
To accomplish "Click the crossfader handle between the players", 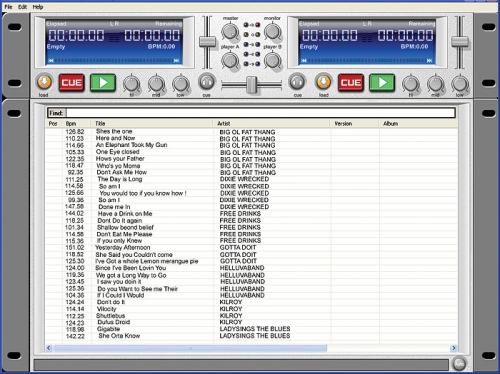I will pyautogui.click(x=252, y=85).
